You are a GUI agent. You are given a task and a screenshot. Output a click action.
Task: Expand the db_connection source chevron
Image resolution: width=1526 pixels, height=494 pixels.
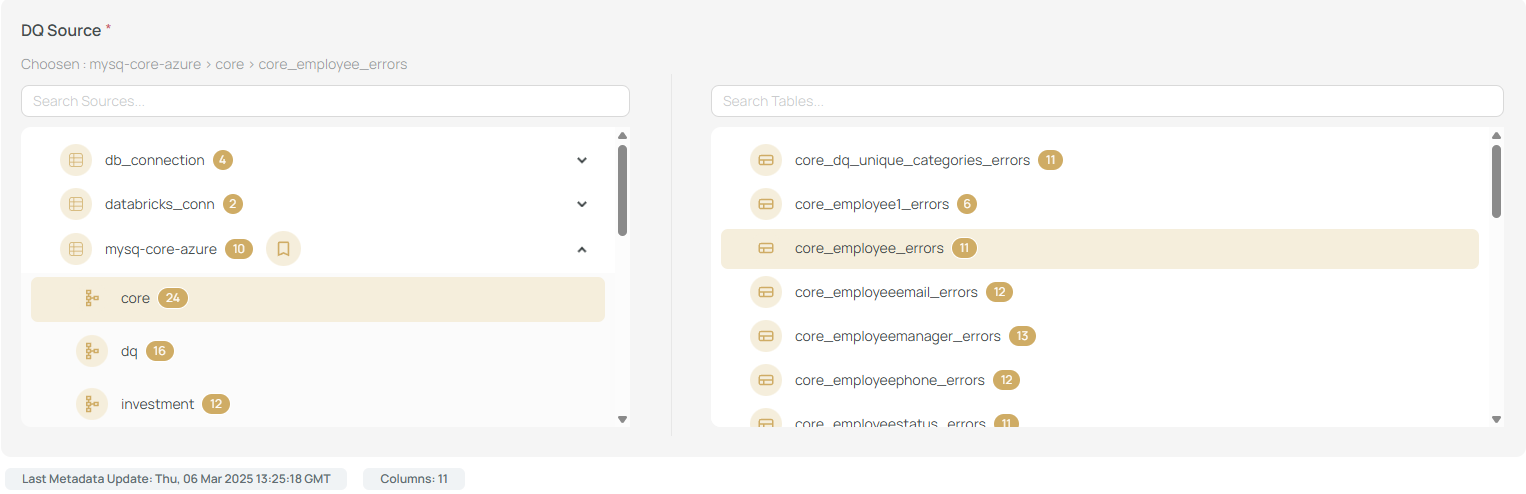pos(582,160)
